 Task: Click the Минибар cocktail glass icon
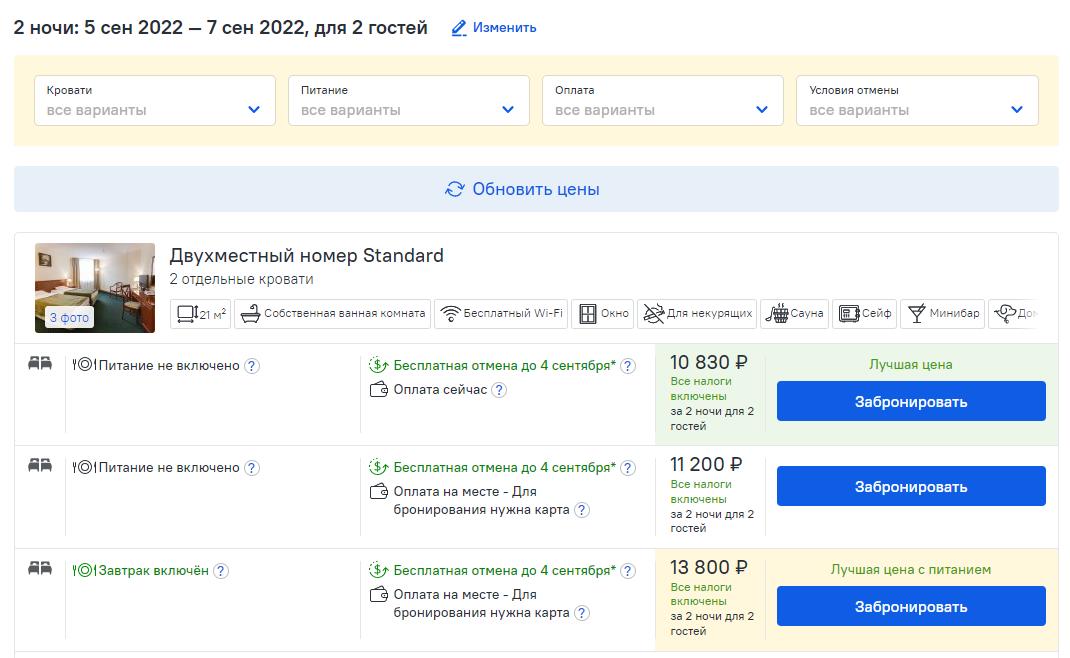click(x=915, y=313)
